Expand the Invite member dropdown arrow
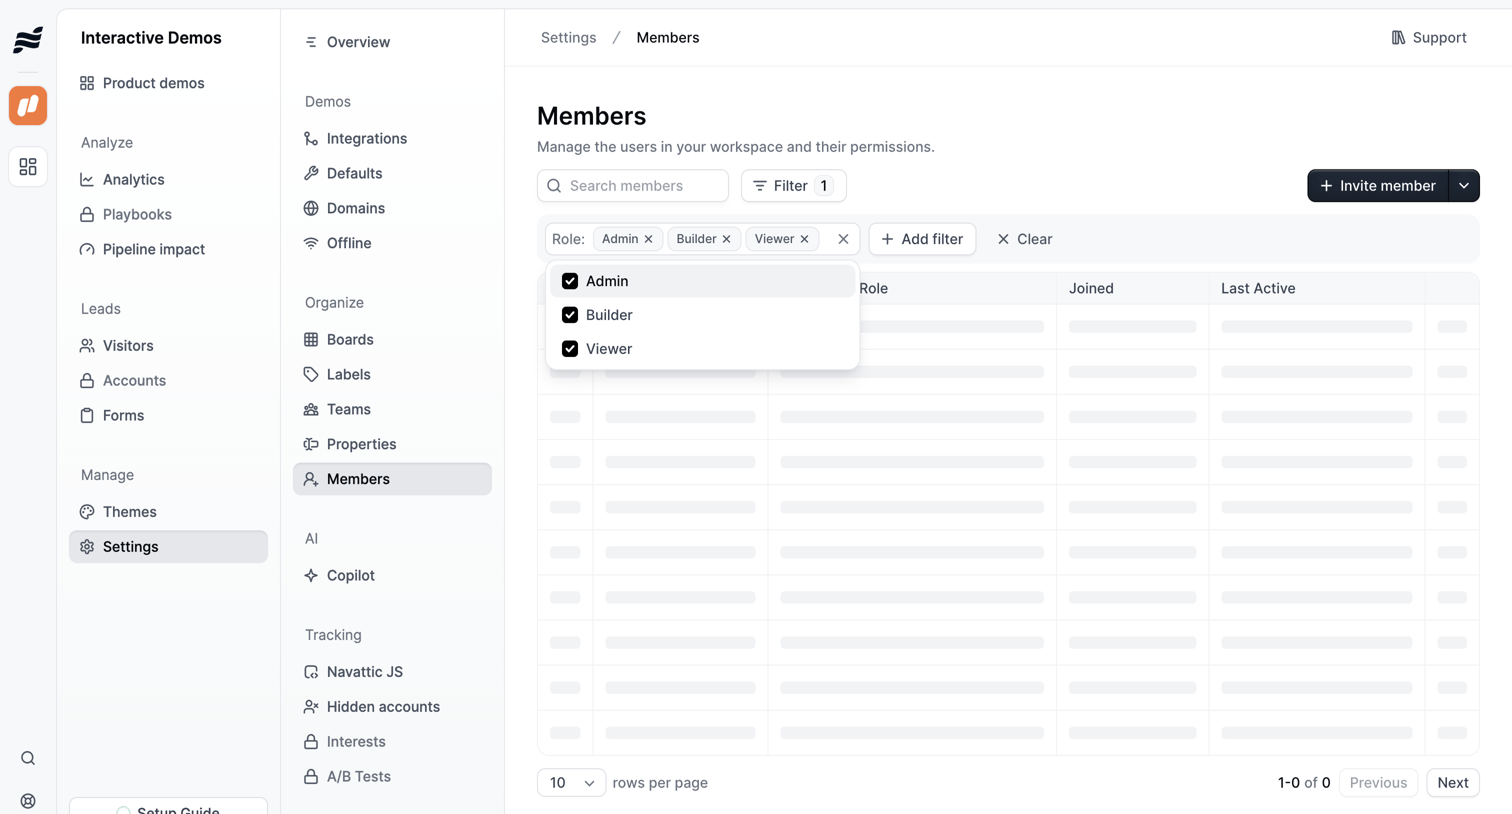 (1464, 186)
